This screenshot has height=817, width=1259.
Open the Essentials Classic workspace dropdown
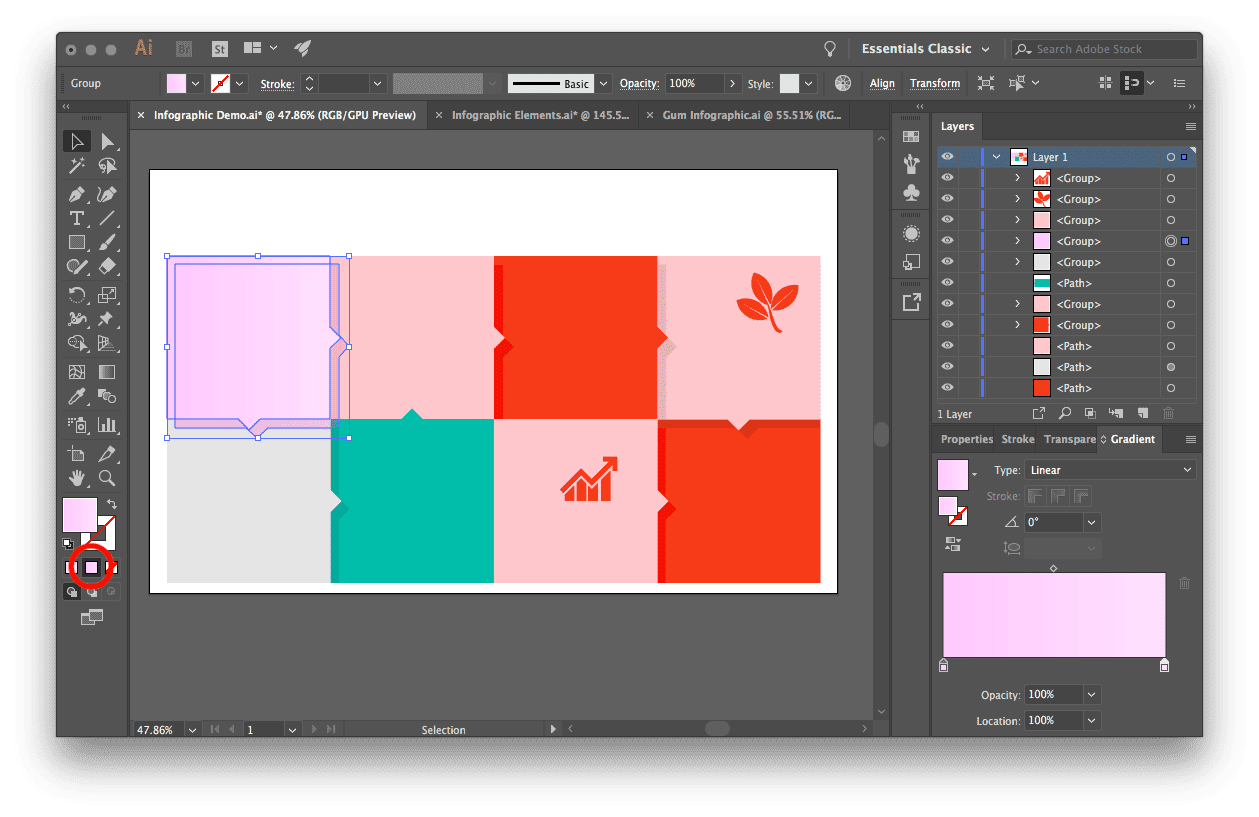coord(925,49)
